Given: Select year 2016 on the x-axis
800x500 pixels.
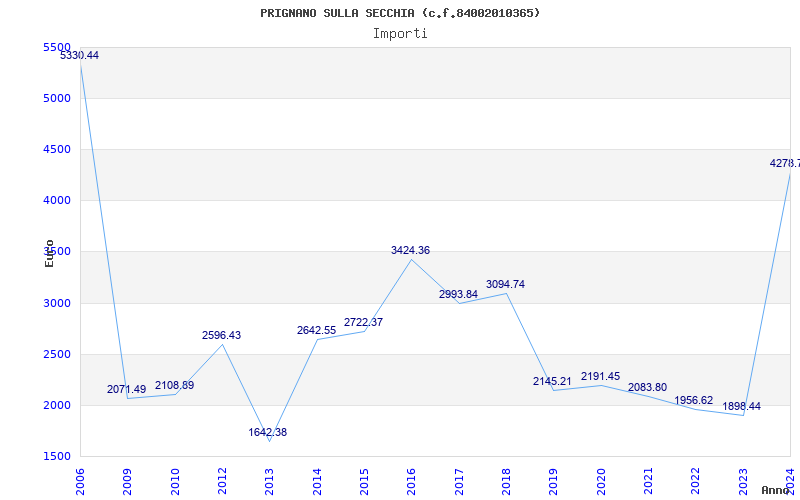Looking at the screenshot, I should click(411, 479).
